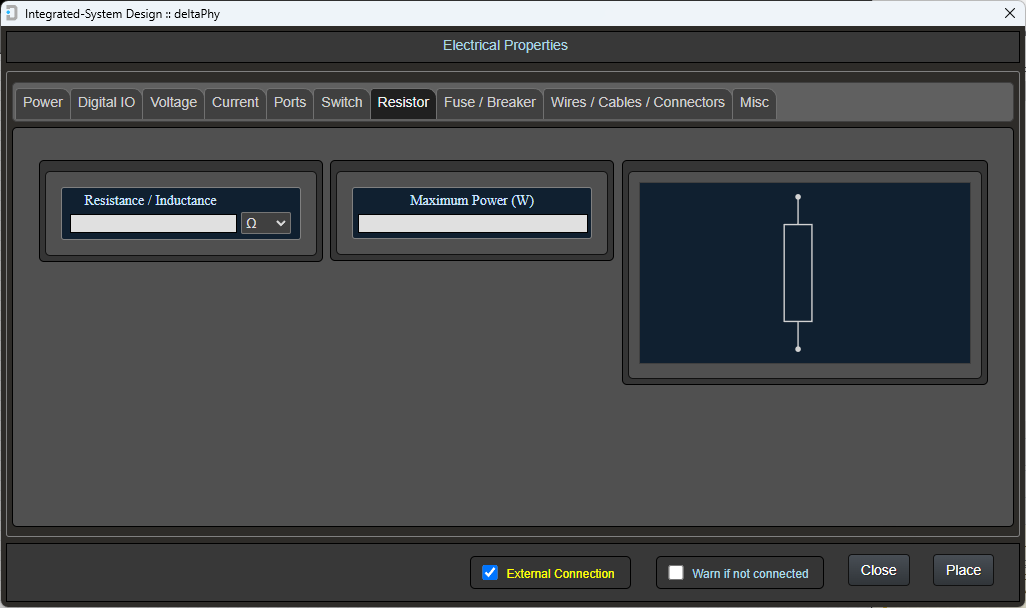Click the Place button
The width and height of the screenshot is (1026, 608).
pyautogui.click(x=963, y=570)
